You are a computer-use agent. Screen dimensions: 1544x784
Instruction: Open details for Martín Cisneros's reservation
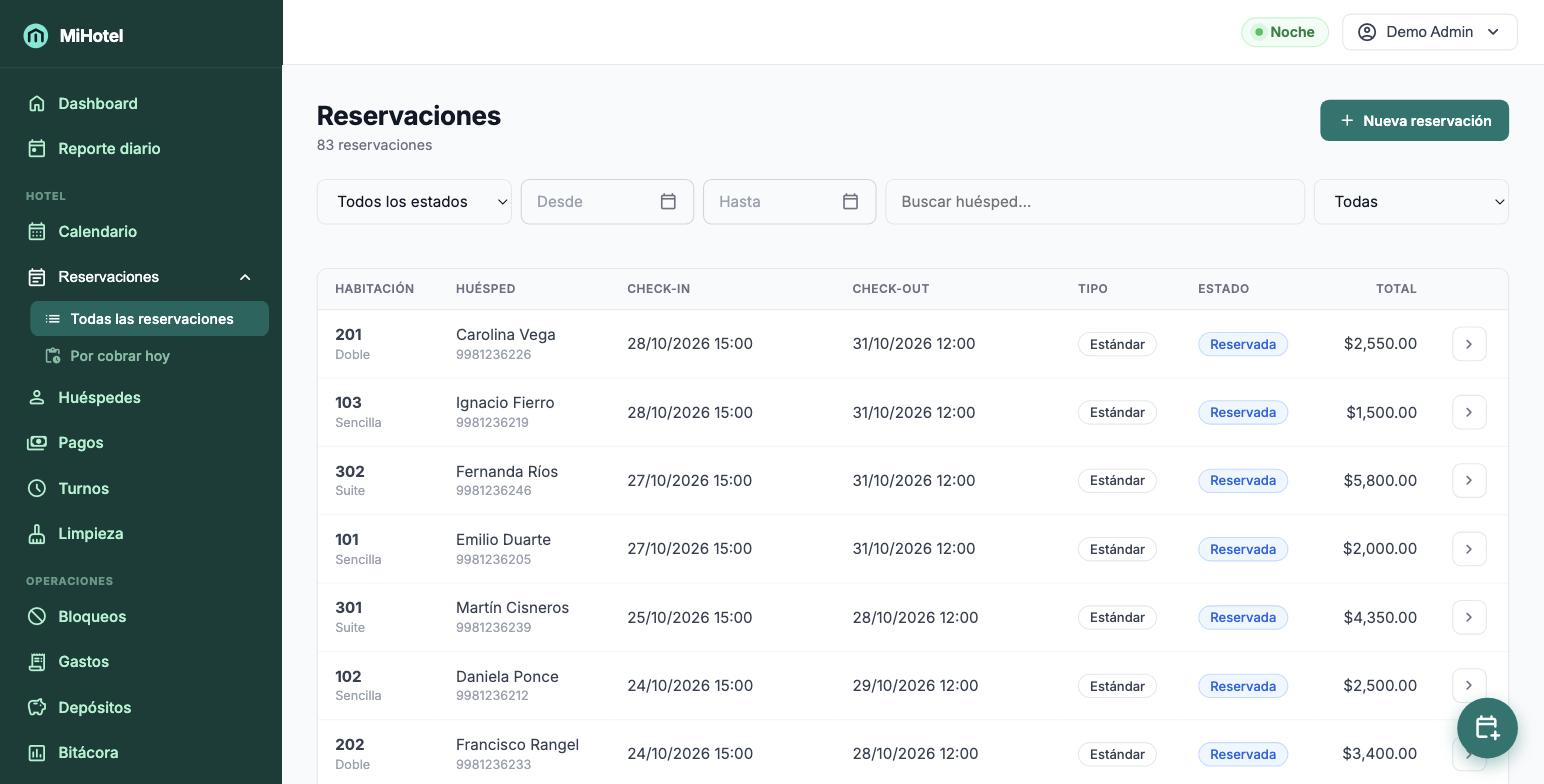(1469, 617)
